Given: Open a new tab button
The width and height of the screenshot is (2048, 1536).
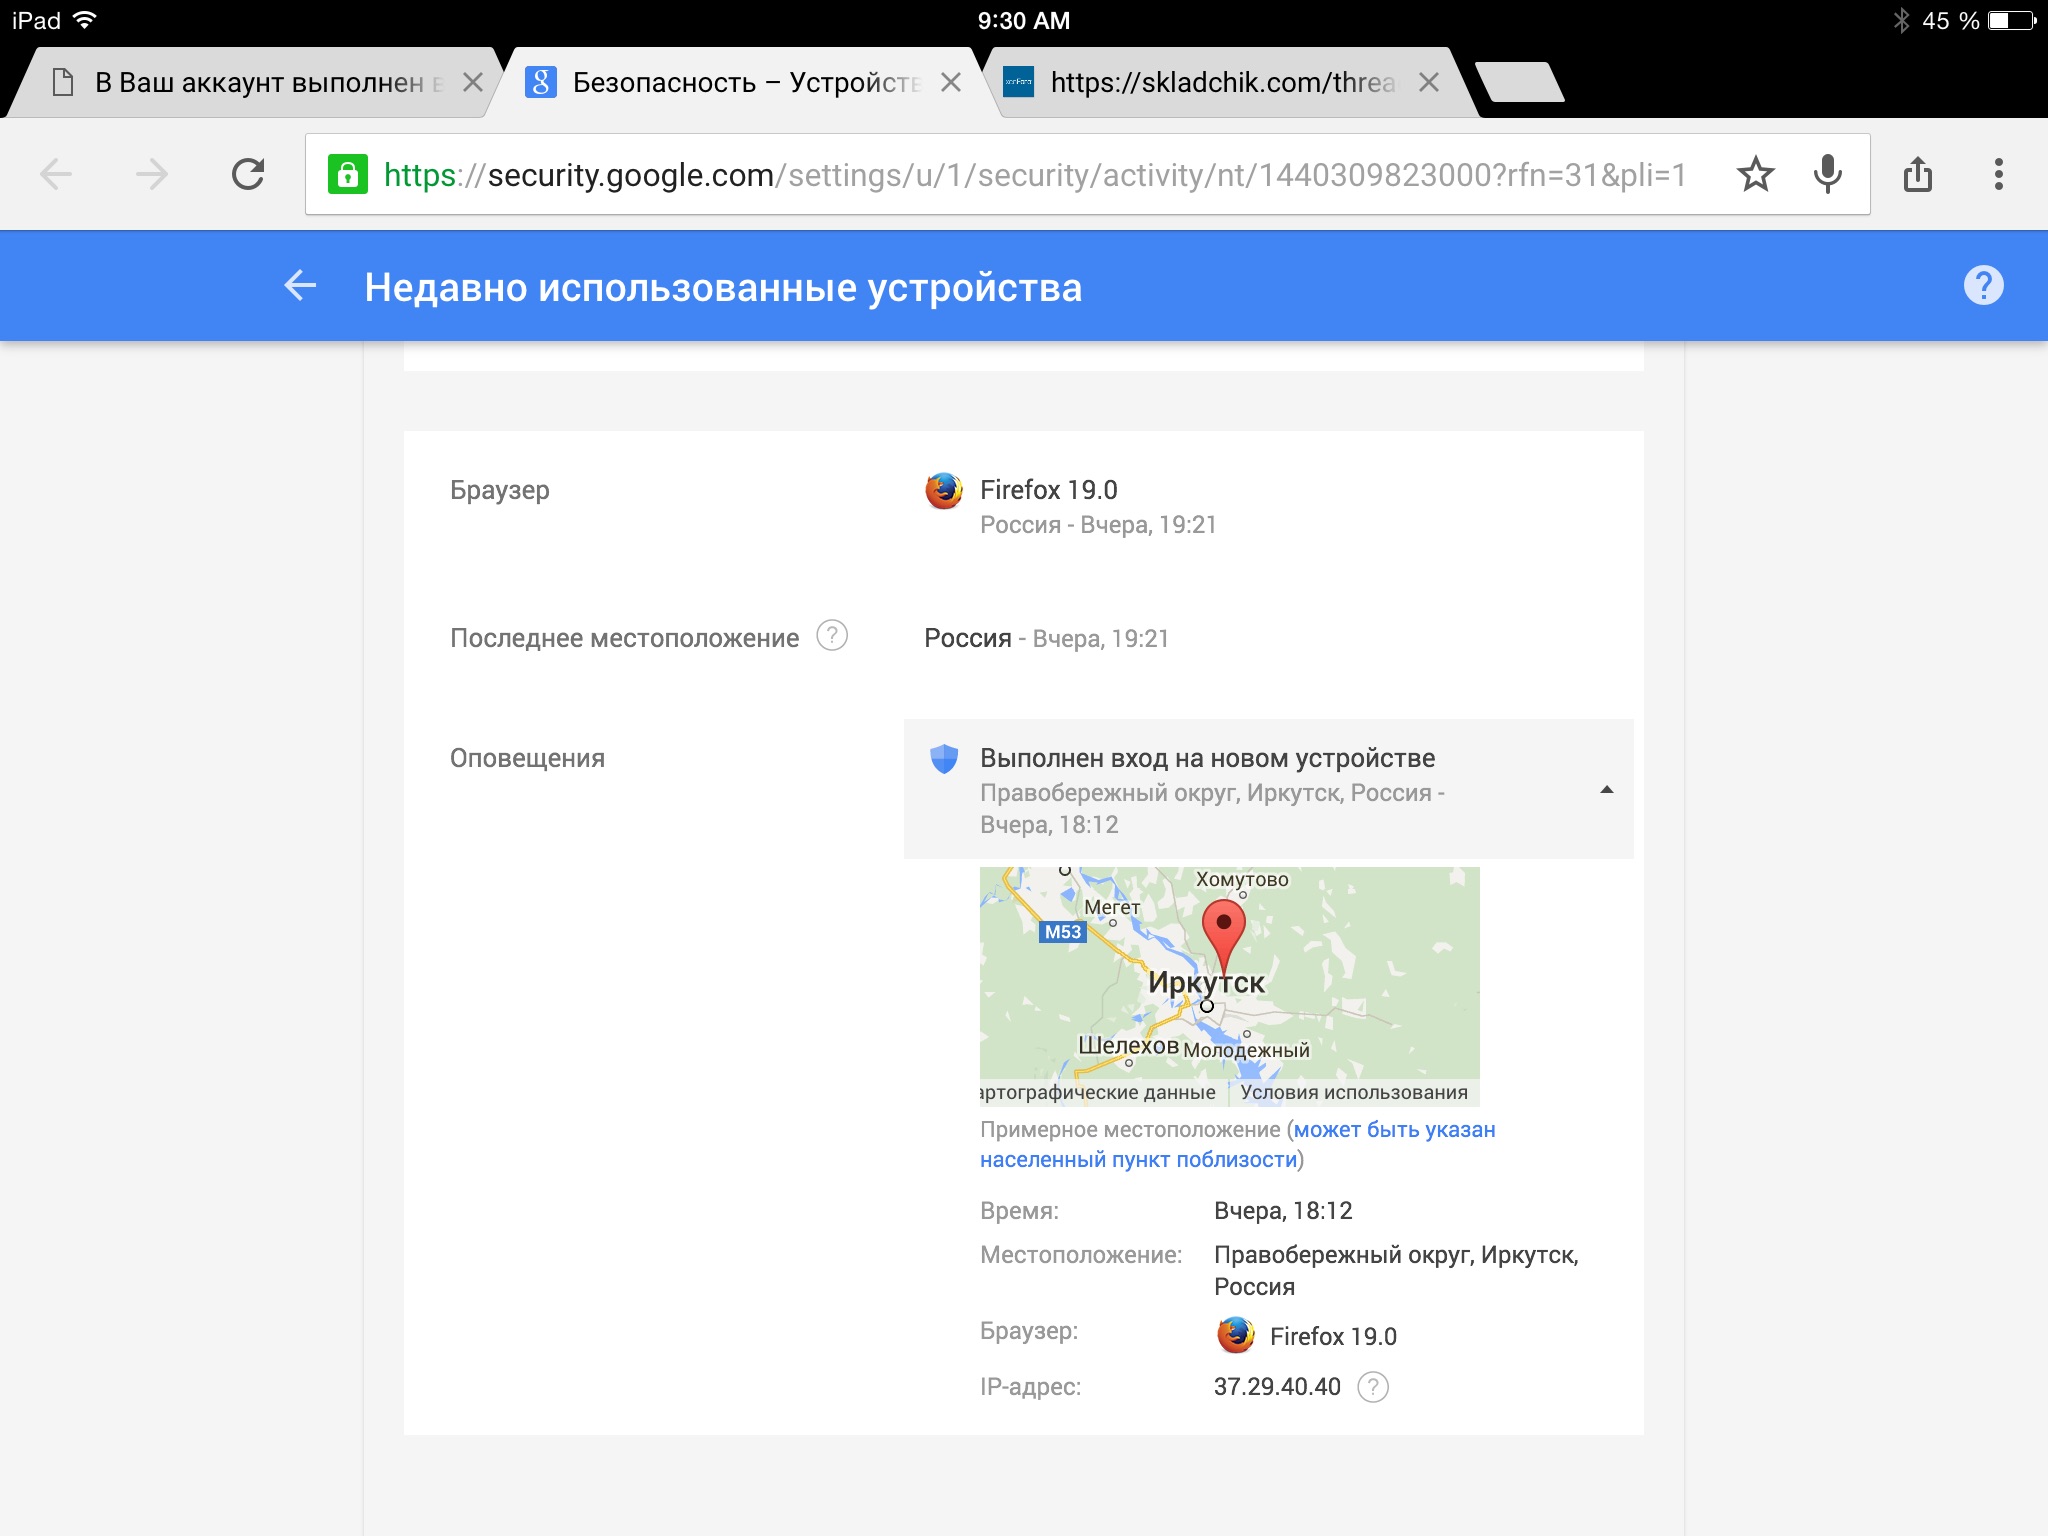Looking at the screenshot, I should (x=1518, y=83).
